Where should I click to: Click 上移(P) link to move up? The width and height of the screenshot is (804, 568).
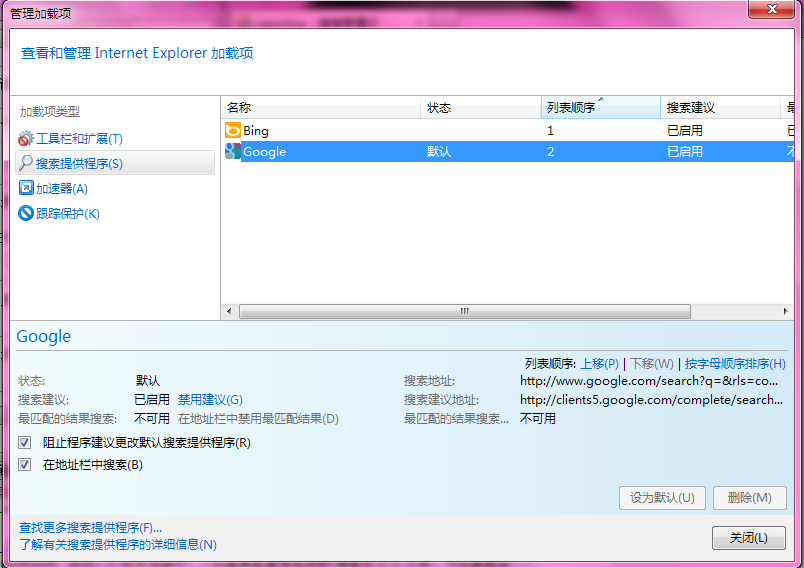(x=599, y=363)
